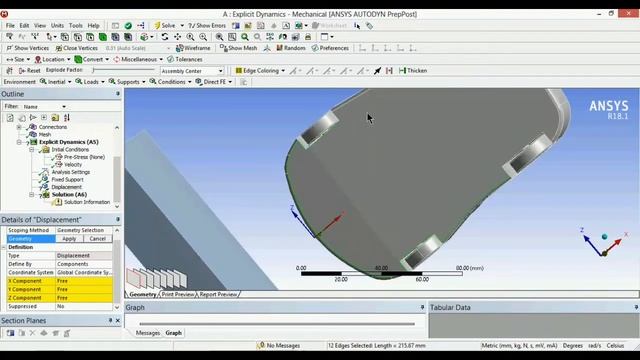
Task: Pin the Graph panel
Action: tap(422, 307)
